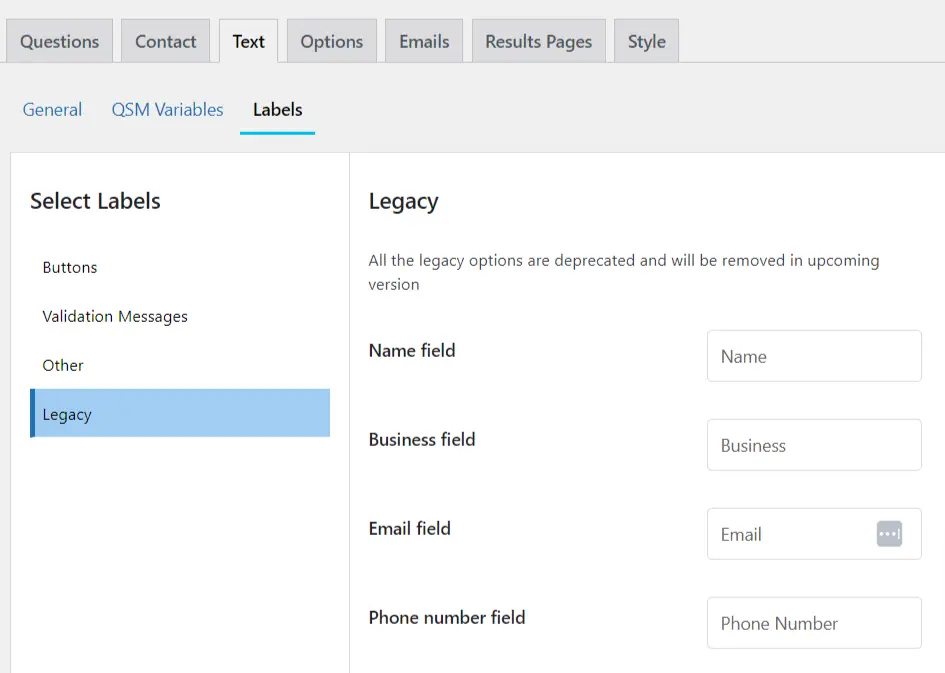Select the Text tab

(x=247, y=40)
